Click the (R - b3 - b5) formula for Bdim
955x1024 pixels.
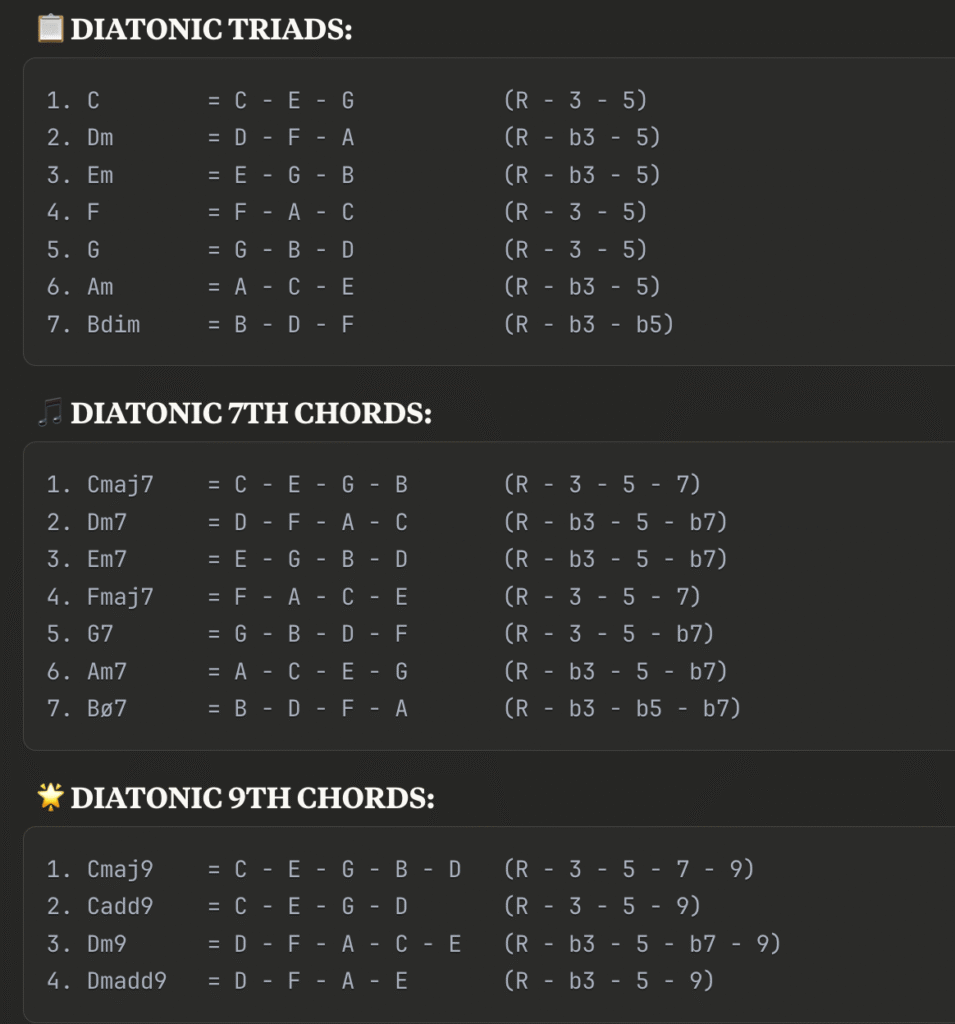[589, 325]
